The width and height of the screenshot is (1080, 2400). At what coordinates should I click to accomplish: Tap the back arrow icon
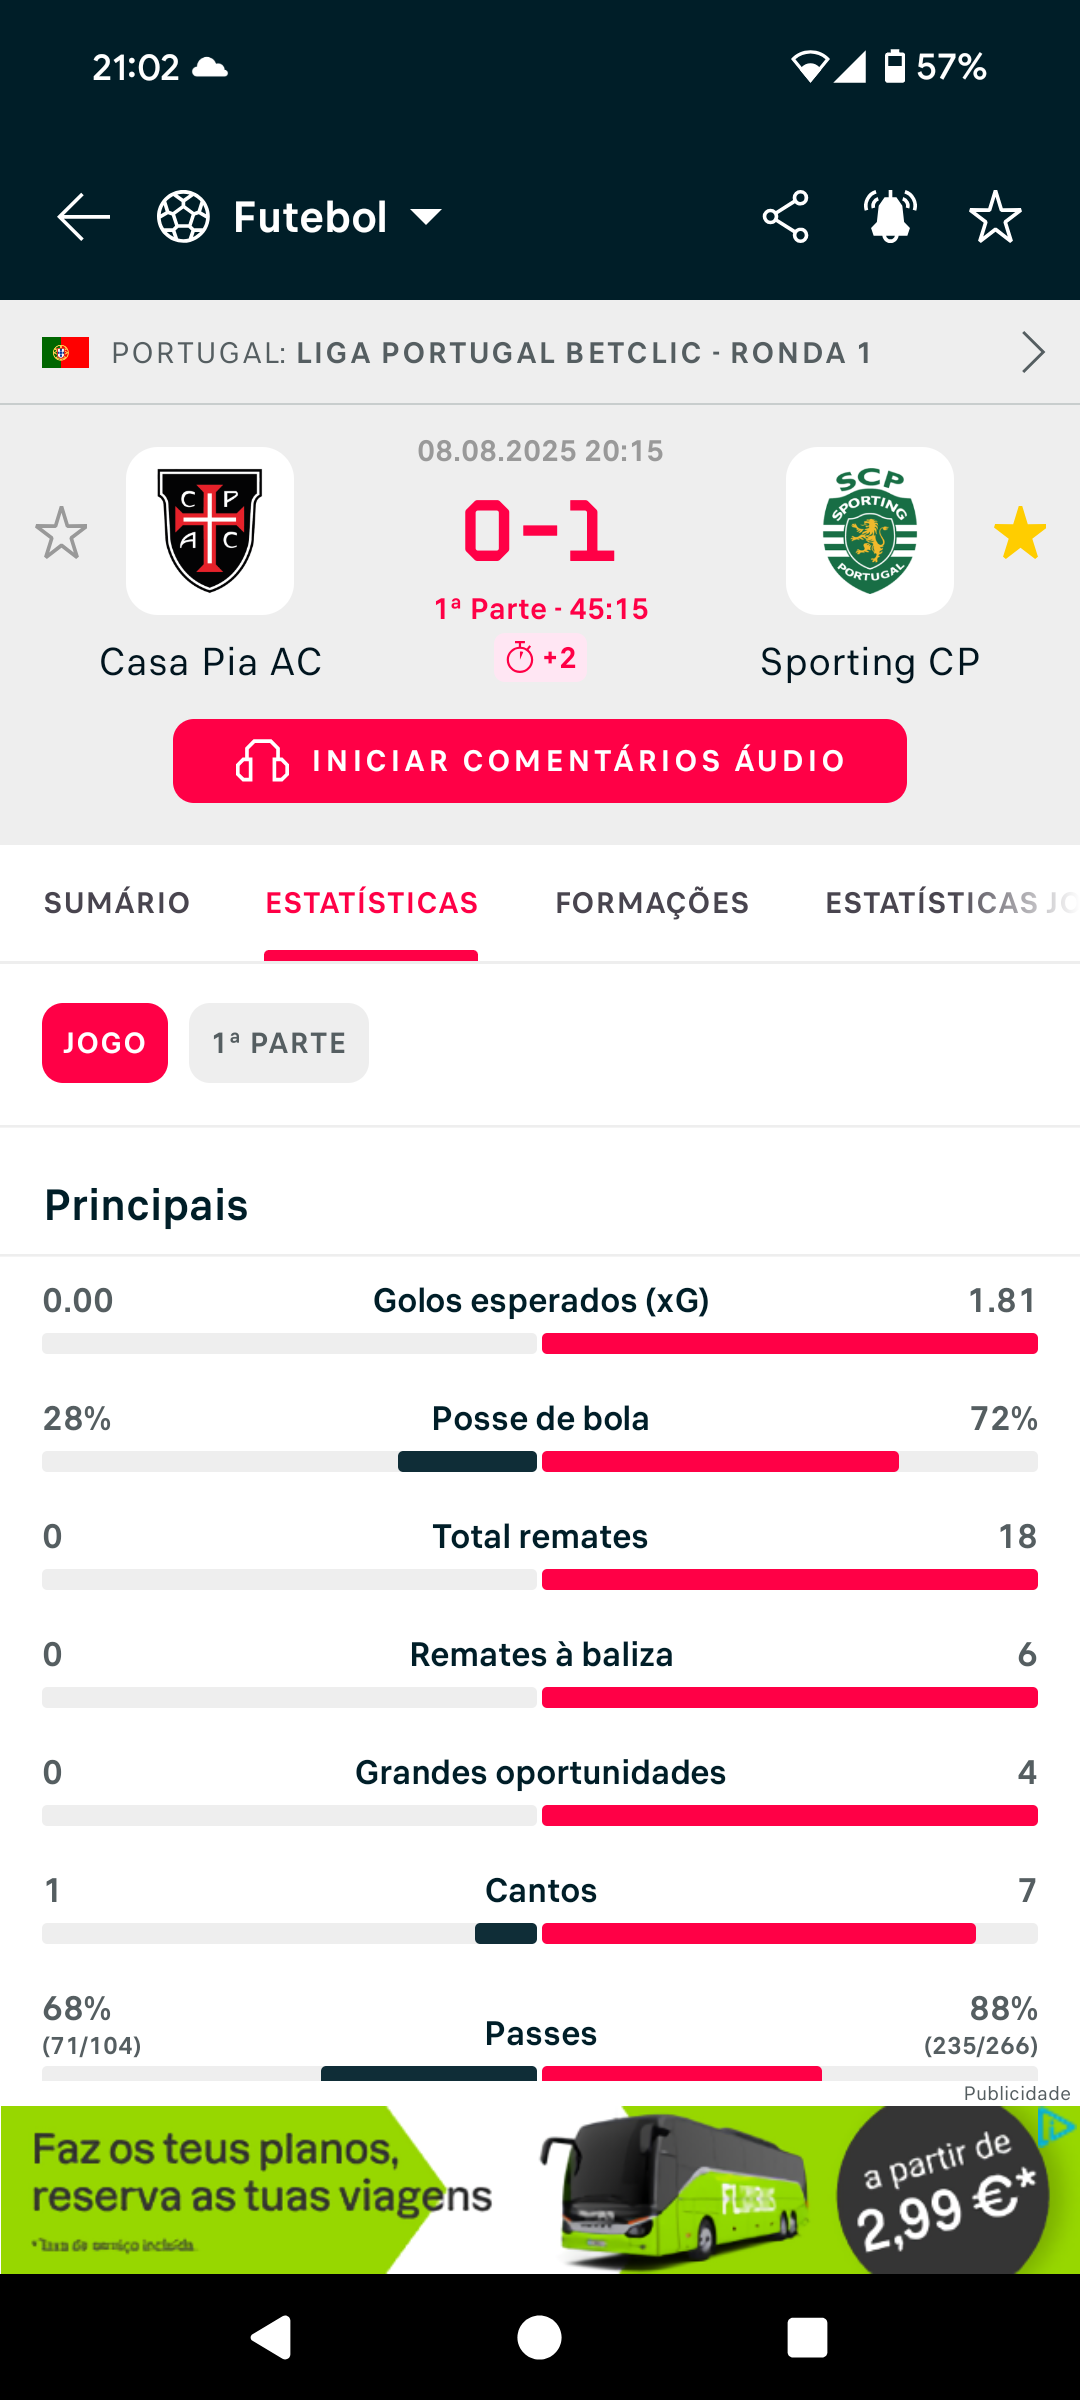tap(84, 217)
